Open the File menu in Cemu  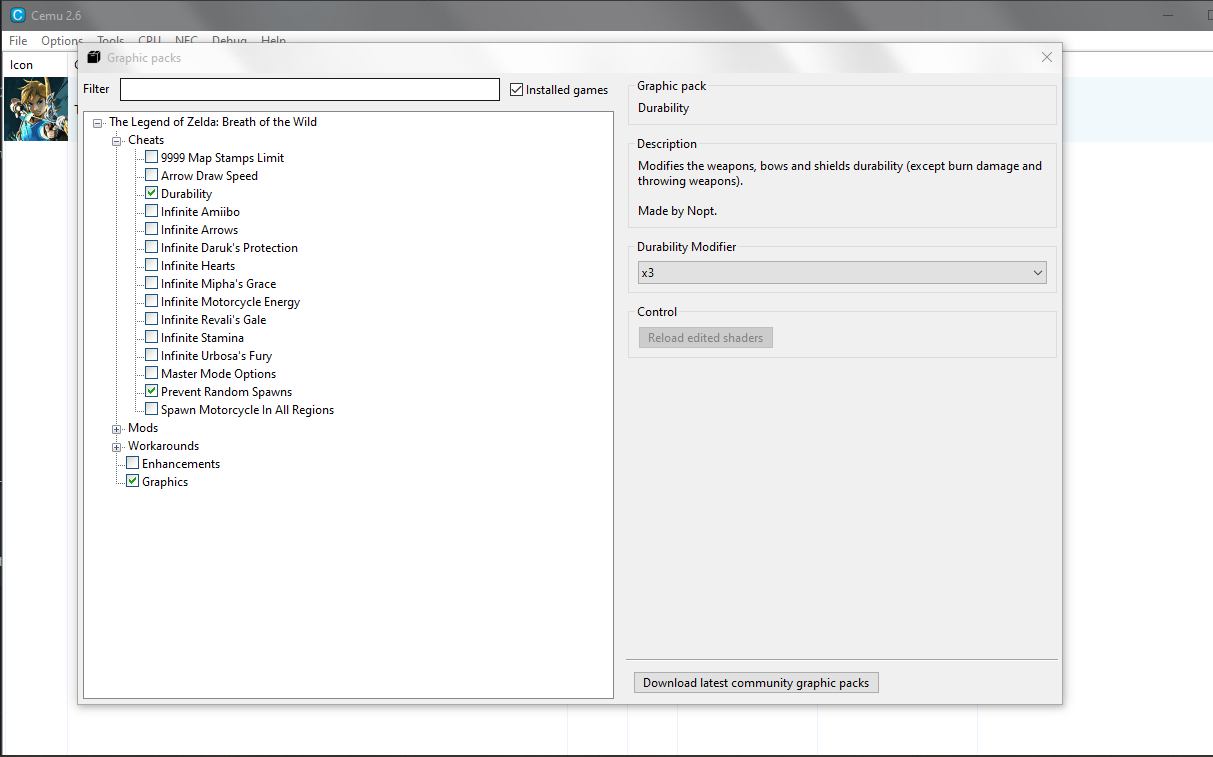tap(18, 41)
